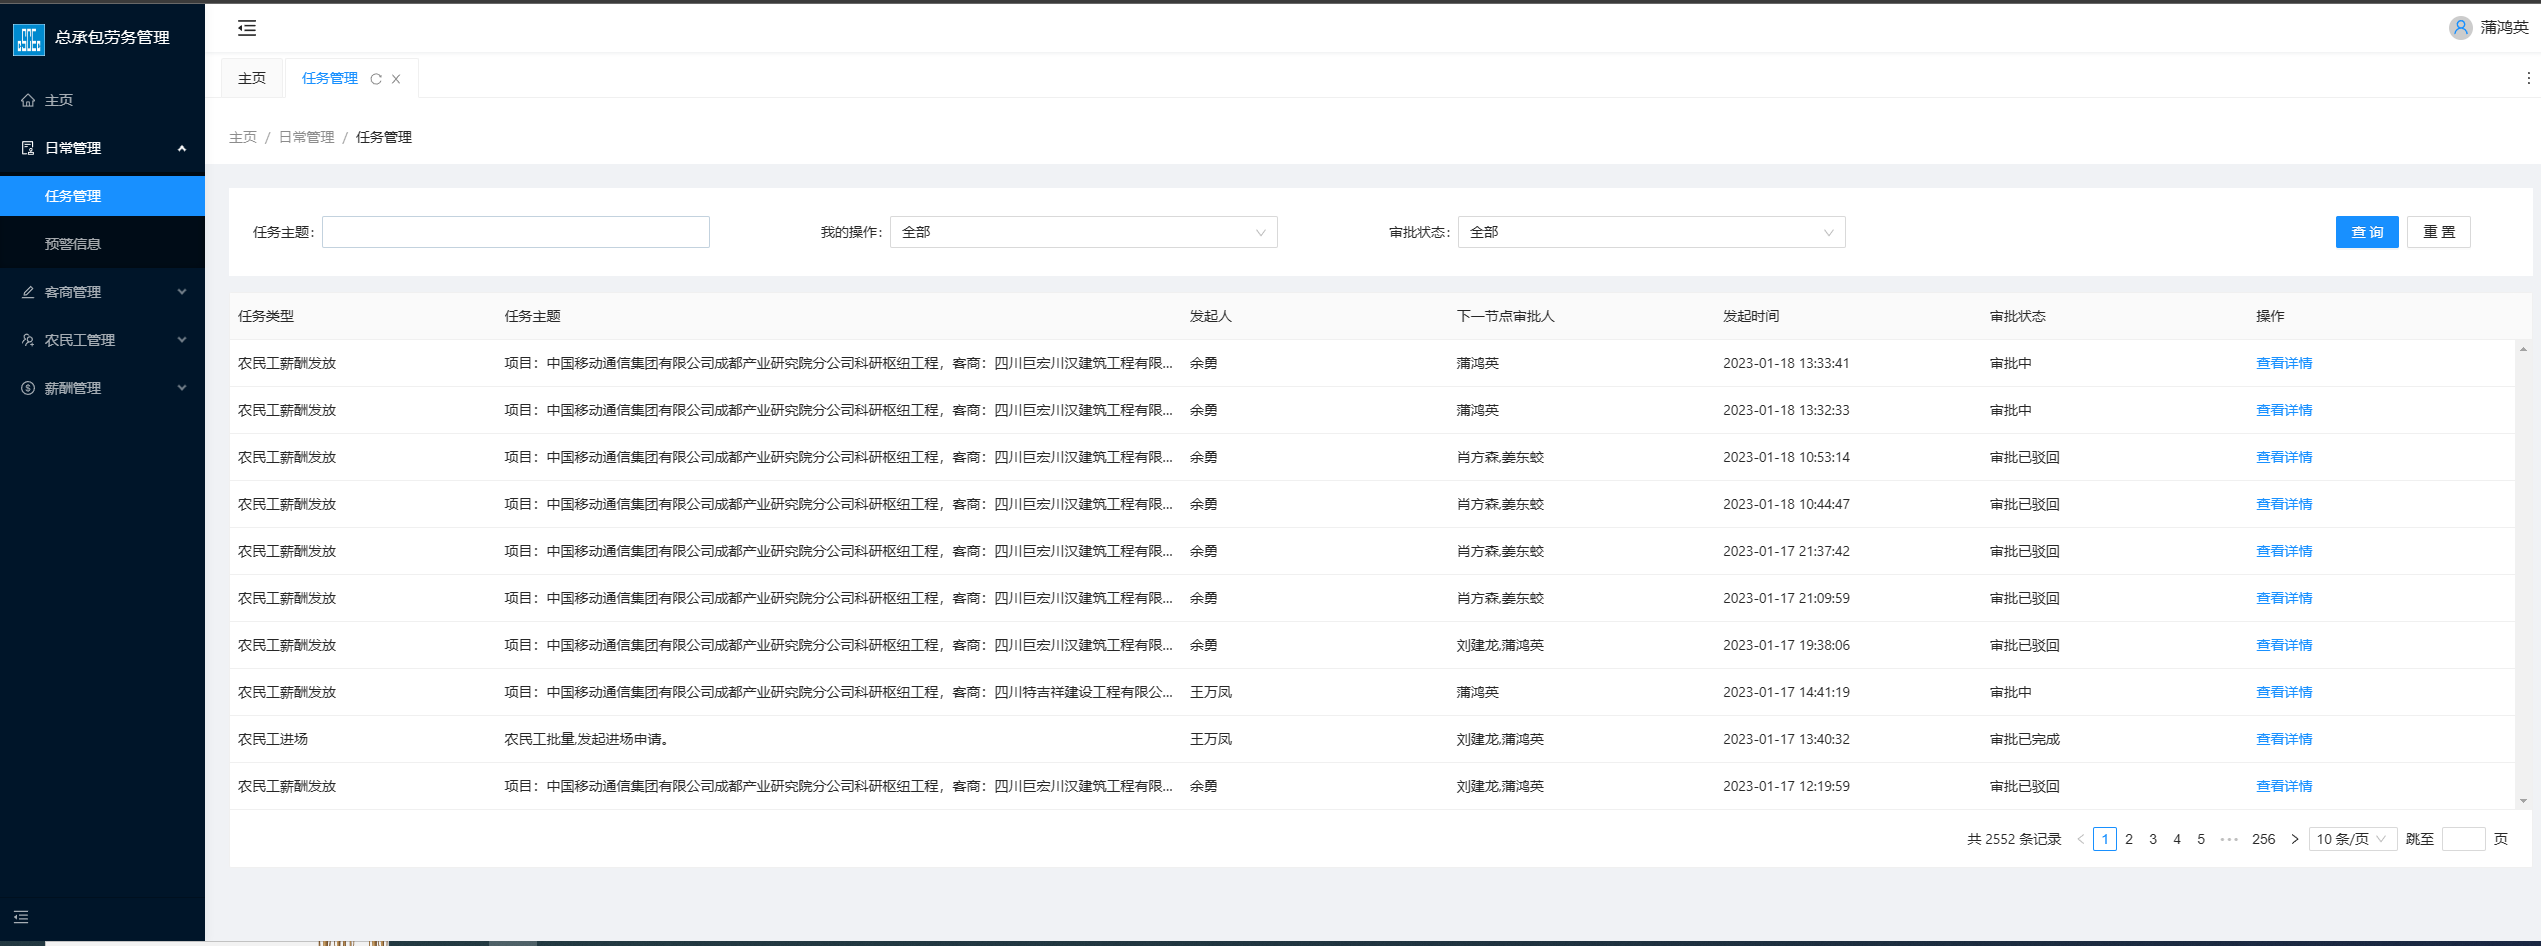
Task: Click the user name 蒲鸿英 in header
Action: click(x=2504, y=28)
